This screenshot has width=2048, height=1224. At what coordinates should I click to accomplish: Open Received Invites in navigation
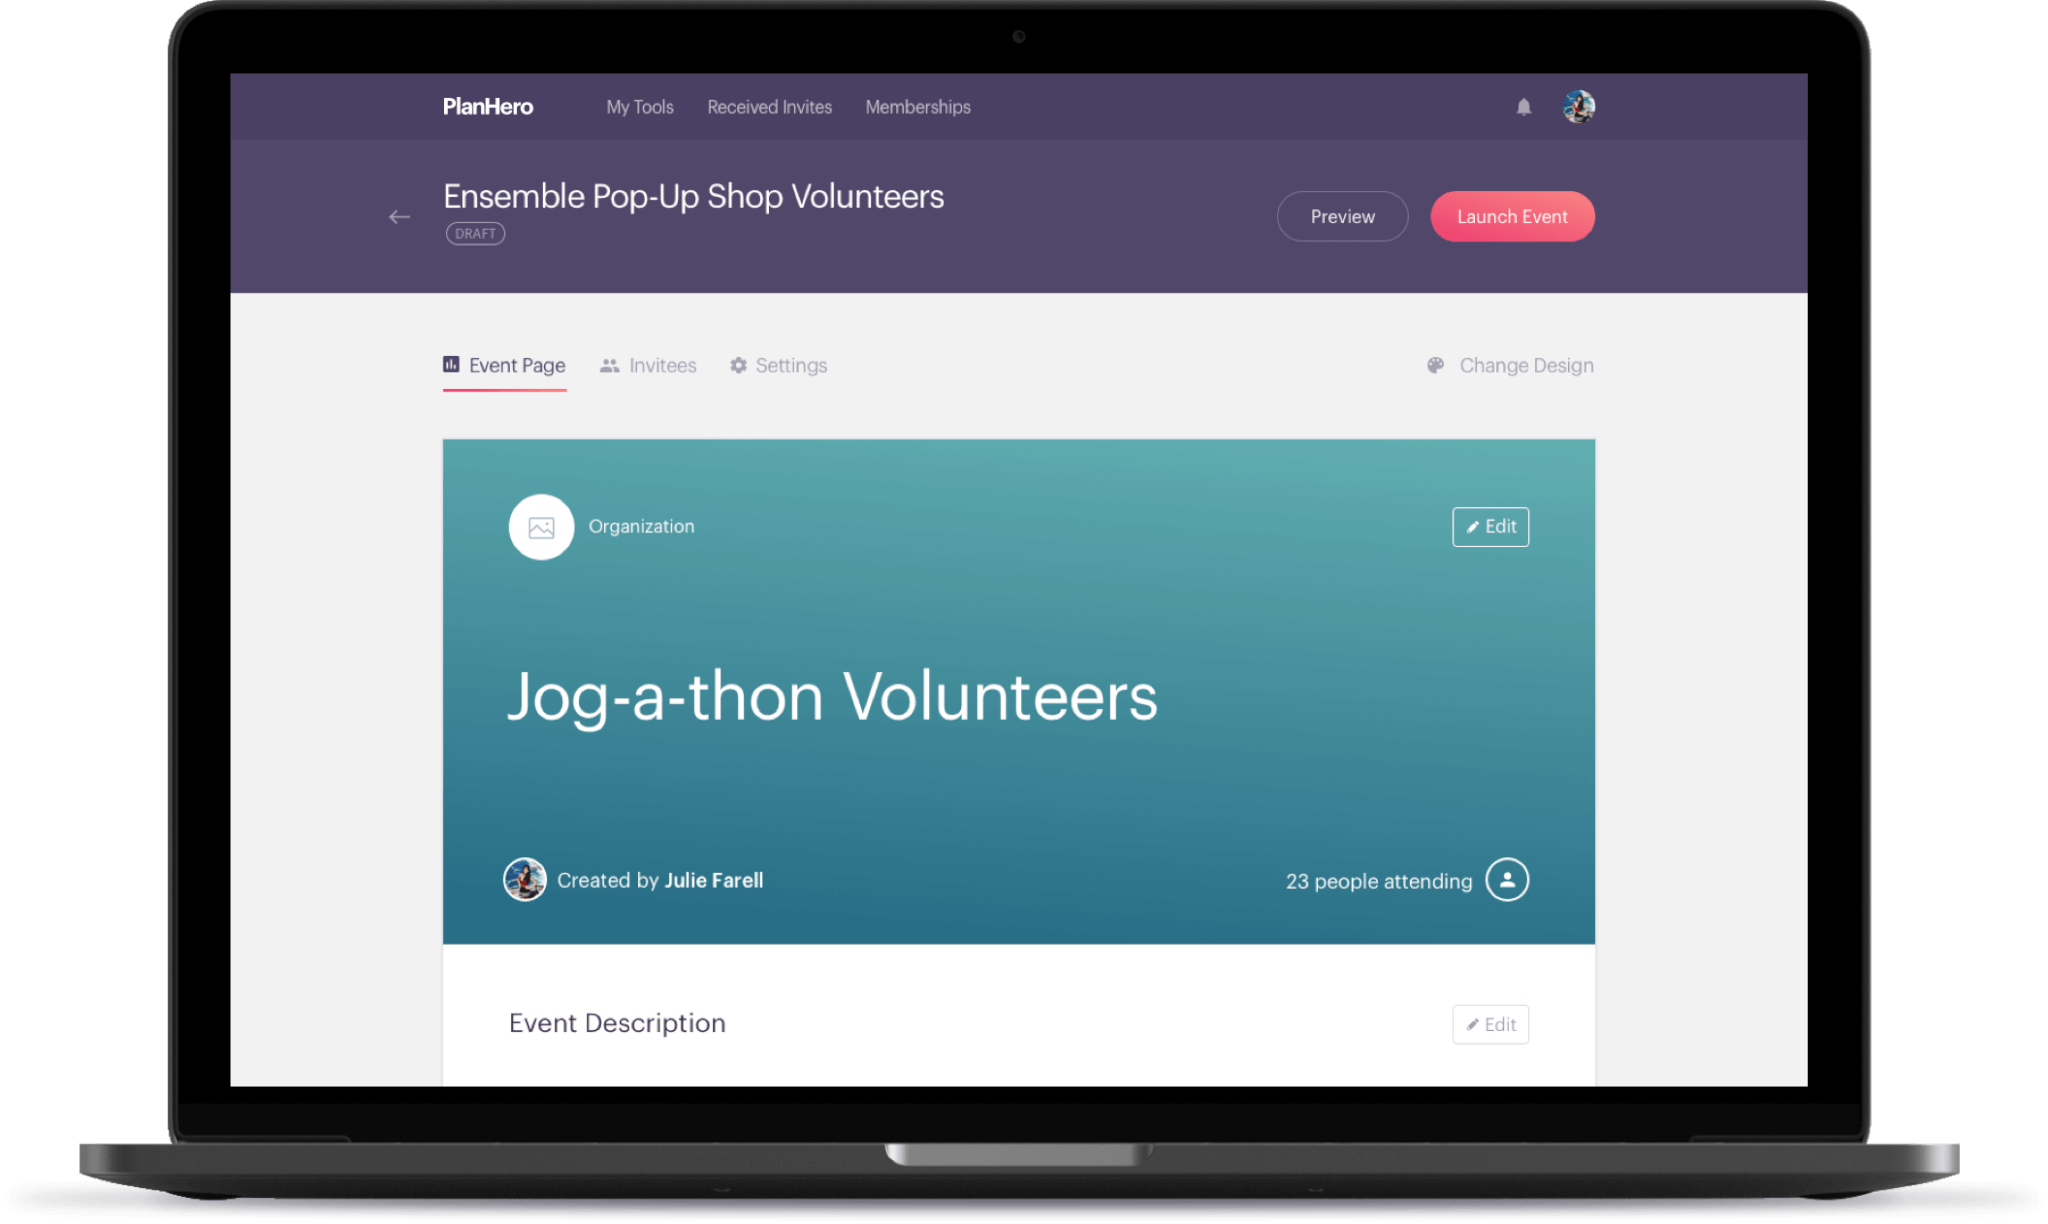click(770, 107)
